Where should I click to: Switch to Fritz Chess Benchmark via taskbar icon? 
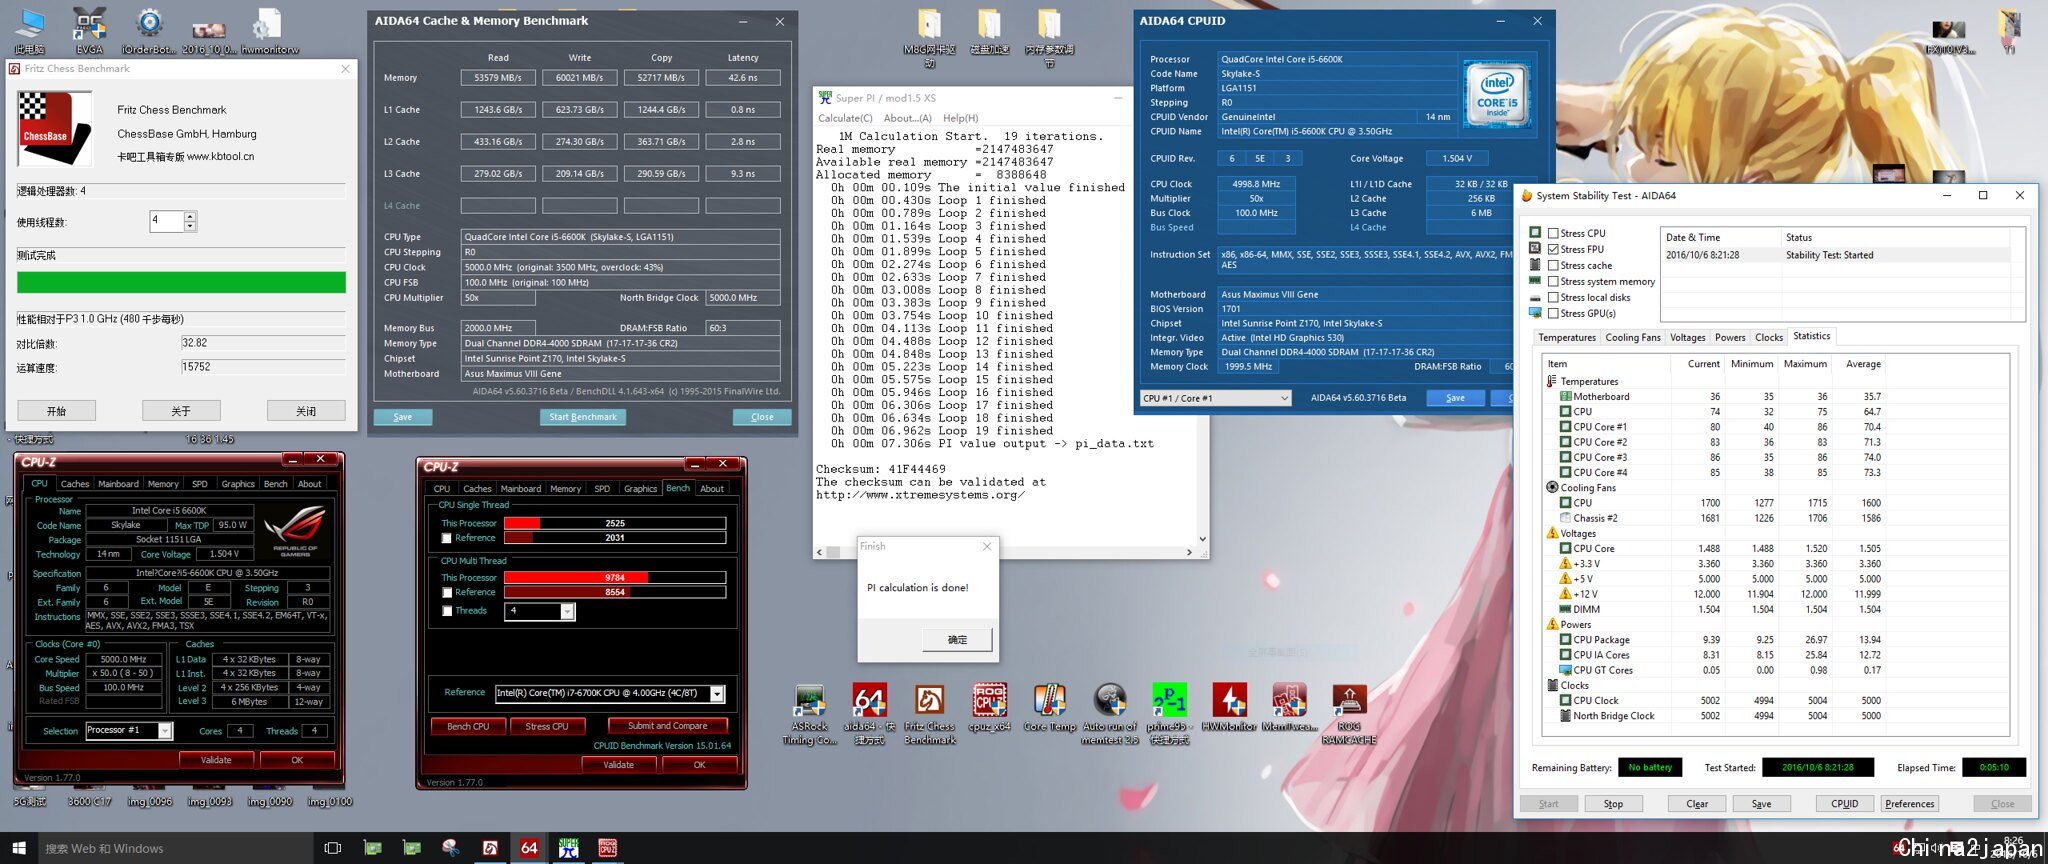490,848
